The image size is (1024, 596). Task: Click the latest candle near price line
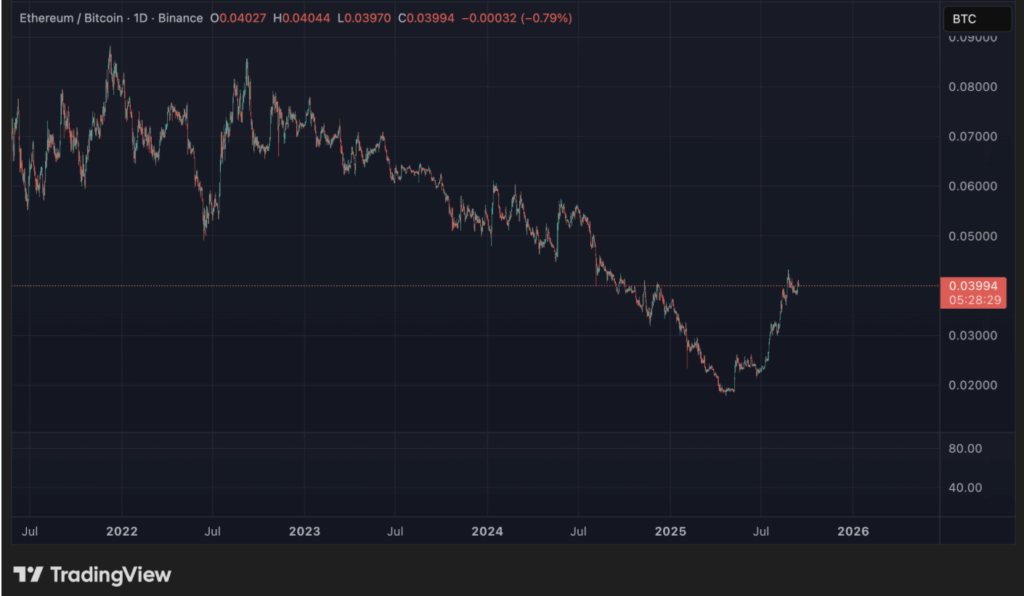tap(798, 285)
